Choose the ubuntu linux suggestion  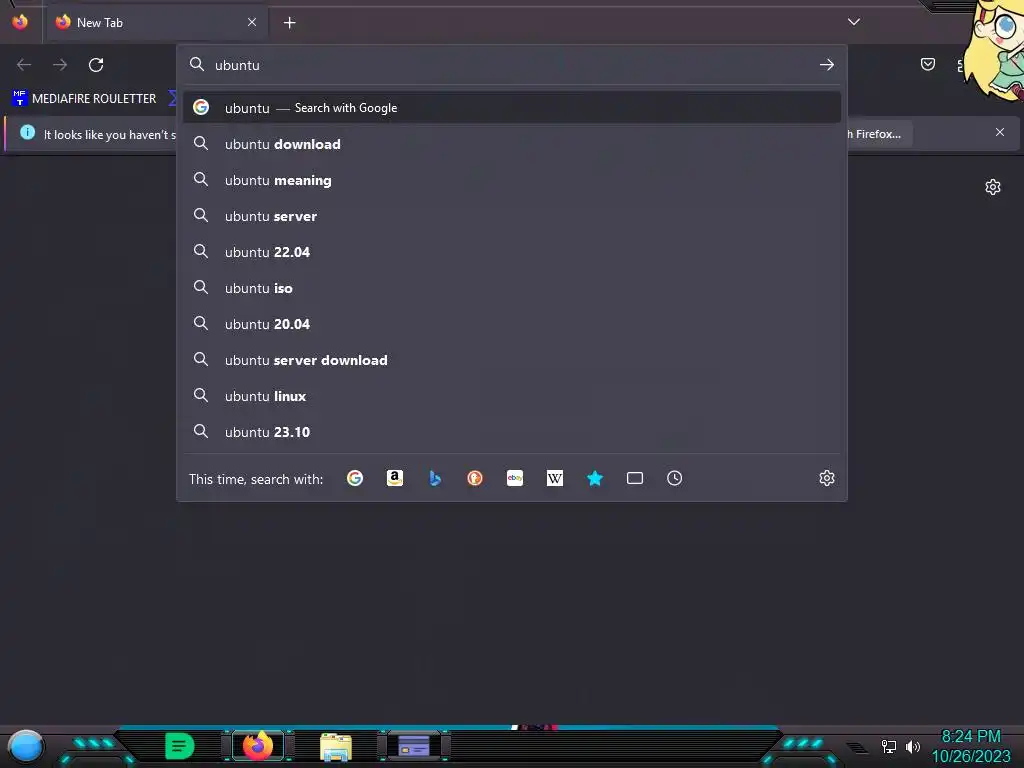point(512,395)
